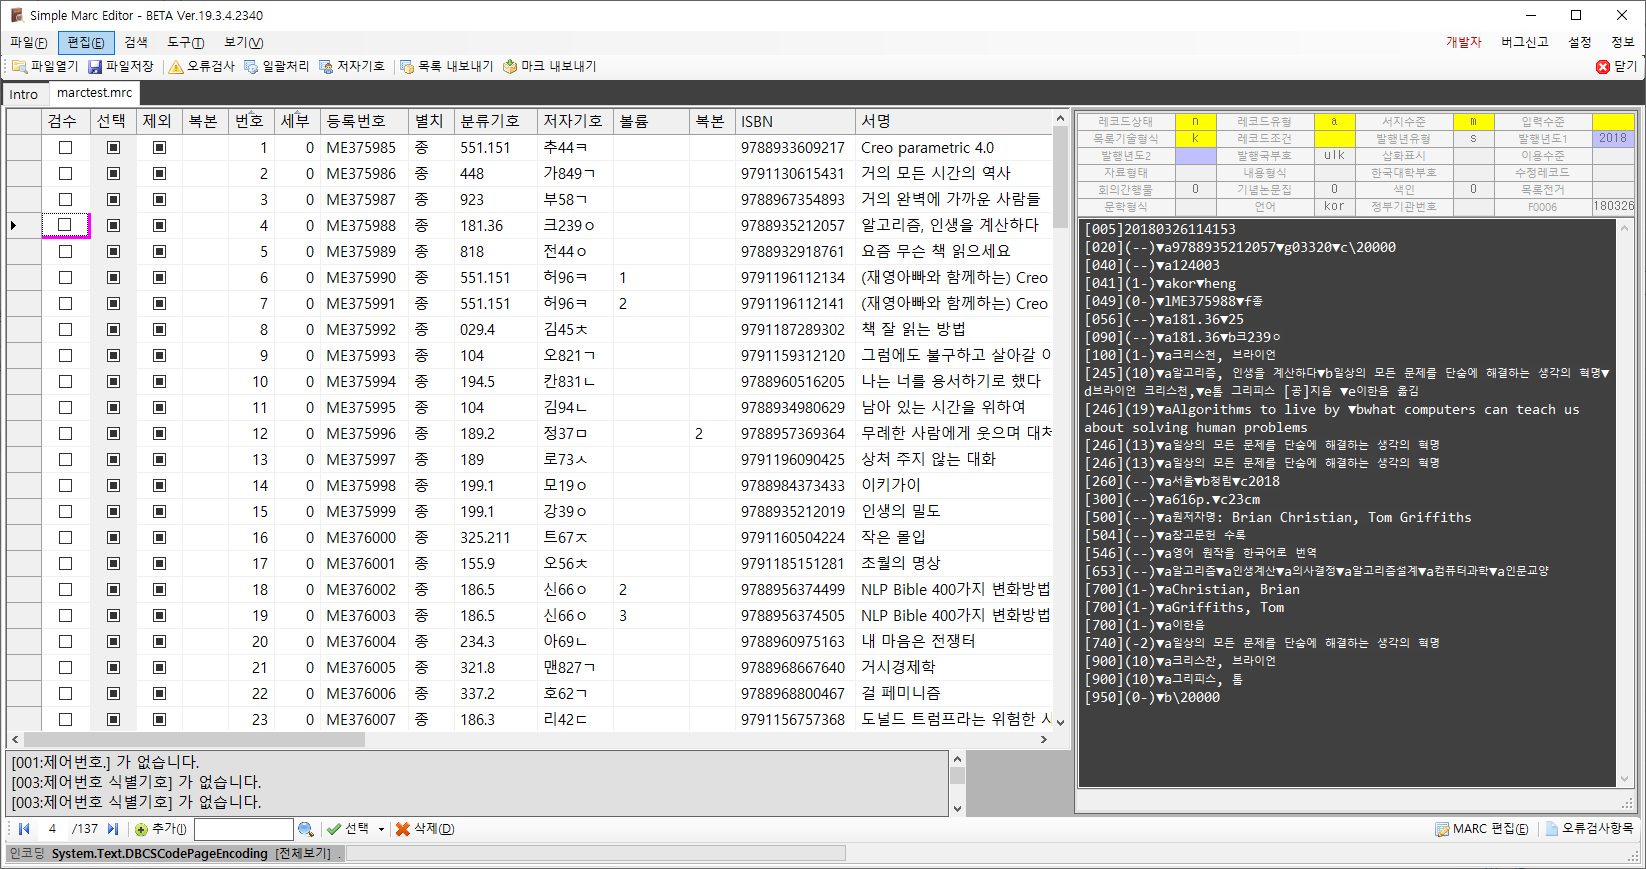The width and height of the screenshot is (1646, 869).
Task: Toggle 제외 square for record ME375988
Action: 159,225
